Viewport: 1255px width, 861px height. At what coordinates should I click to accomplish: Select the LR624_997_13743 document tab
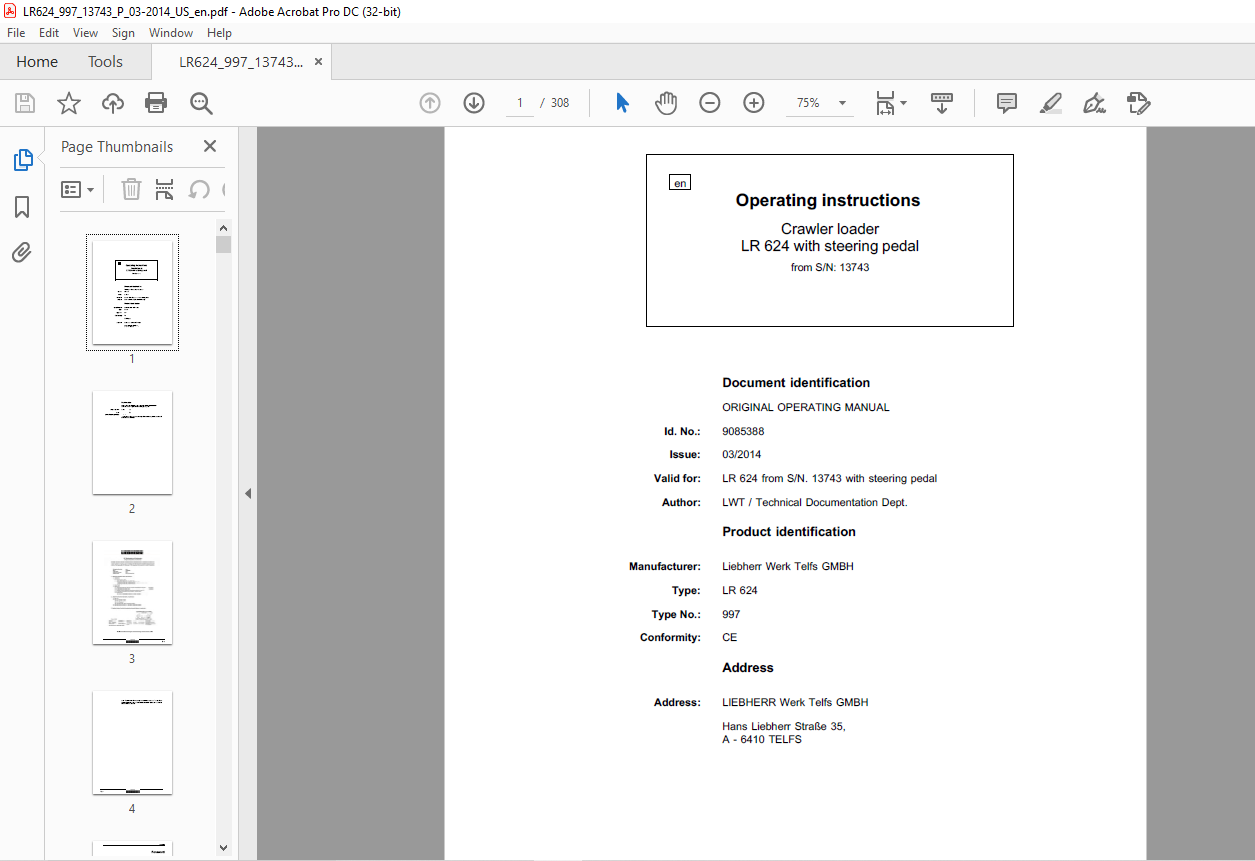pos(241,62)
